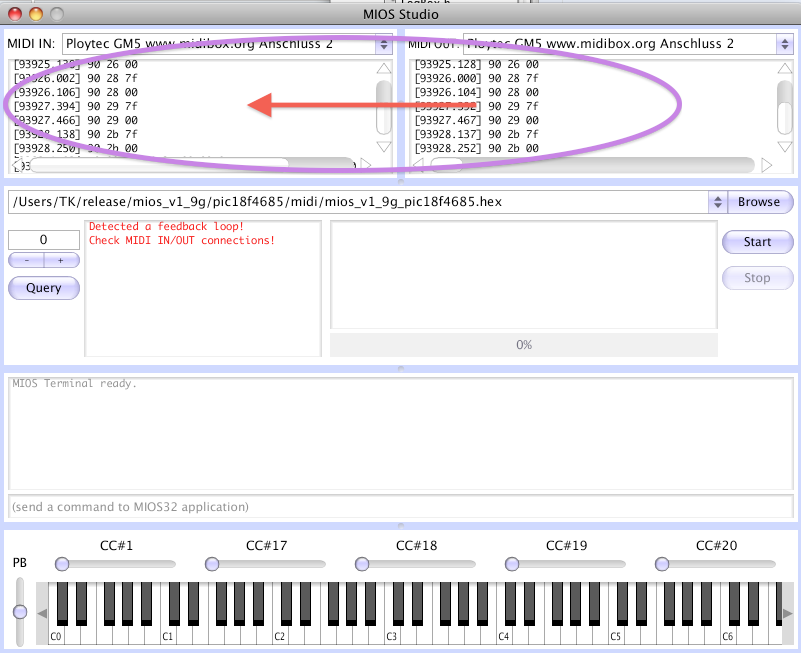Click the disabled Stop button
Viewport: 801px width, 653px height.
coord(758,278)
